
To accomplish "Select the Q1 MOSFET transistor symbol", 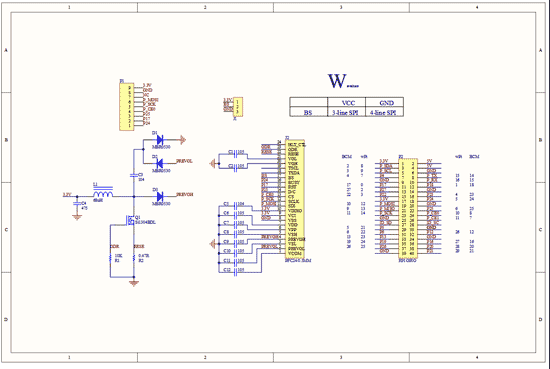I will tap(130, 220).
